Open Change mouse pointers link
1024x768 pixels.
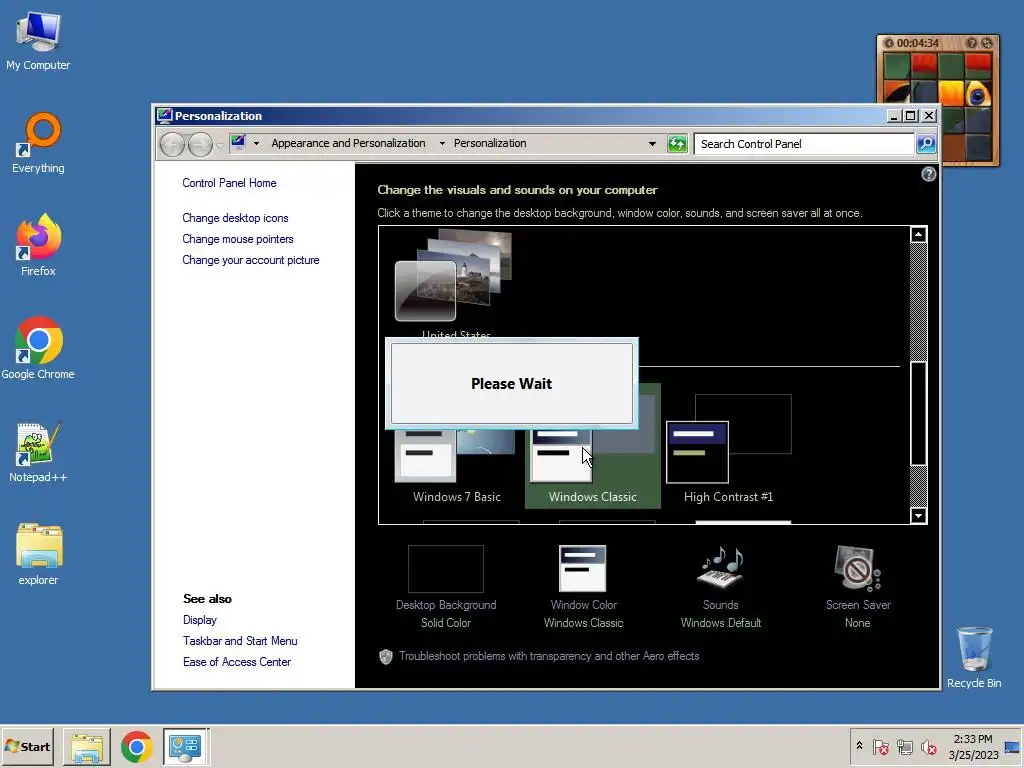point(238,239)
